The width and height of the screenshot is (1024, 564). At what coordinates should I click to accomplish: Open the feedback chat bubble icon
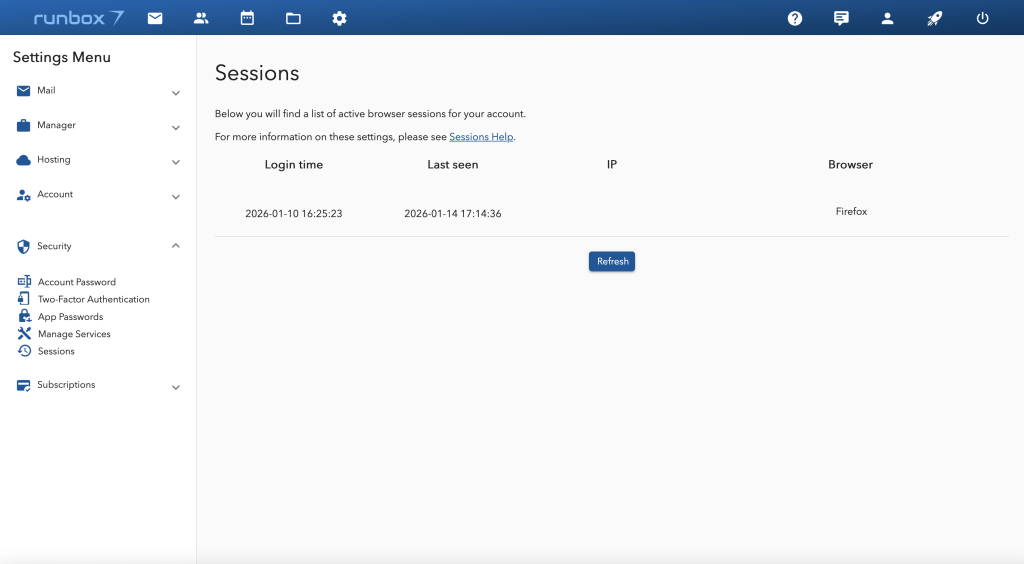pyautogui.click(x=841, y=18)
